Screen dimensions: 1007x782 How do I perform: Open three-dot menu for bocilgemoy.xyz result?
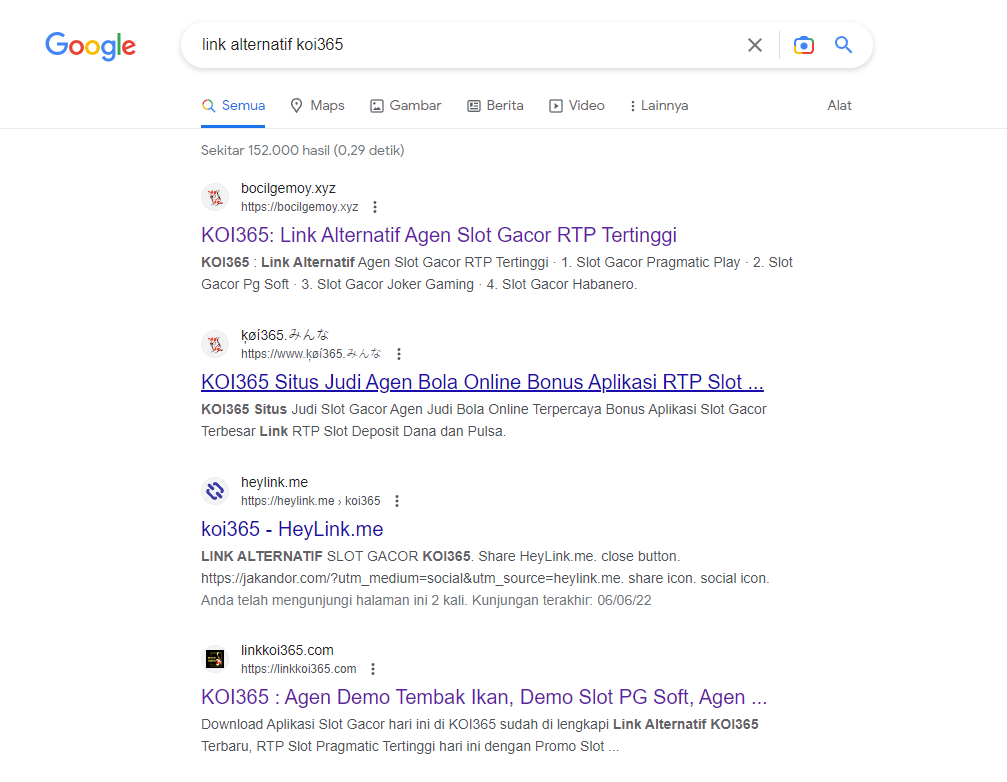[x=375, y=207]
